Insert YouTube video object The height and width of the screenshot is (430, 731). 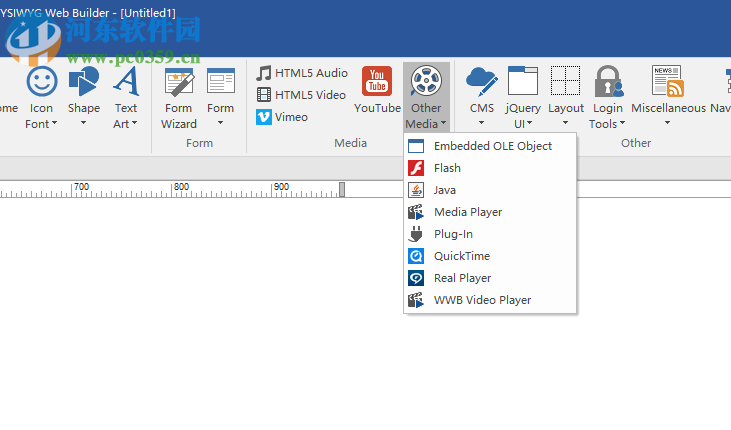tap(377, 81)
